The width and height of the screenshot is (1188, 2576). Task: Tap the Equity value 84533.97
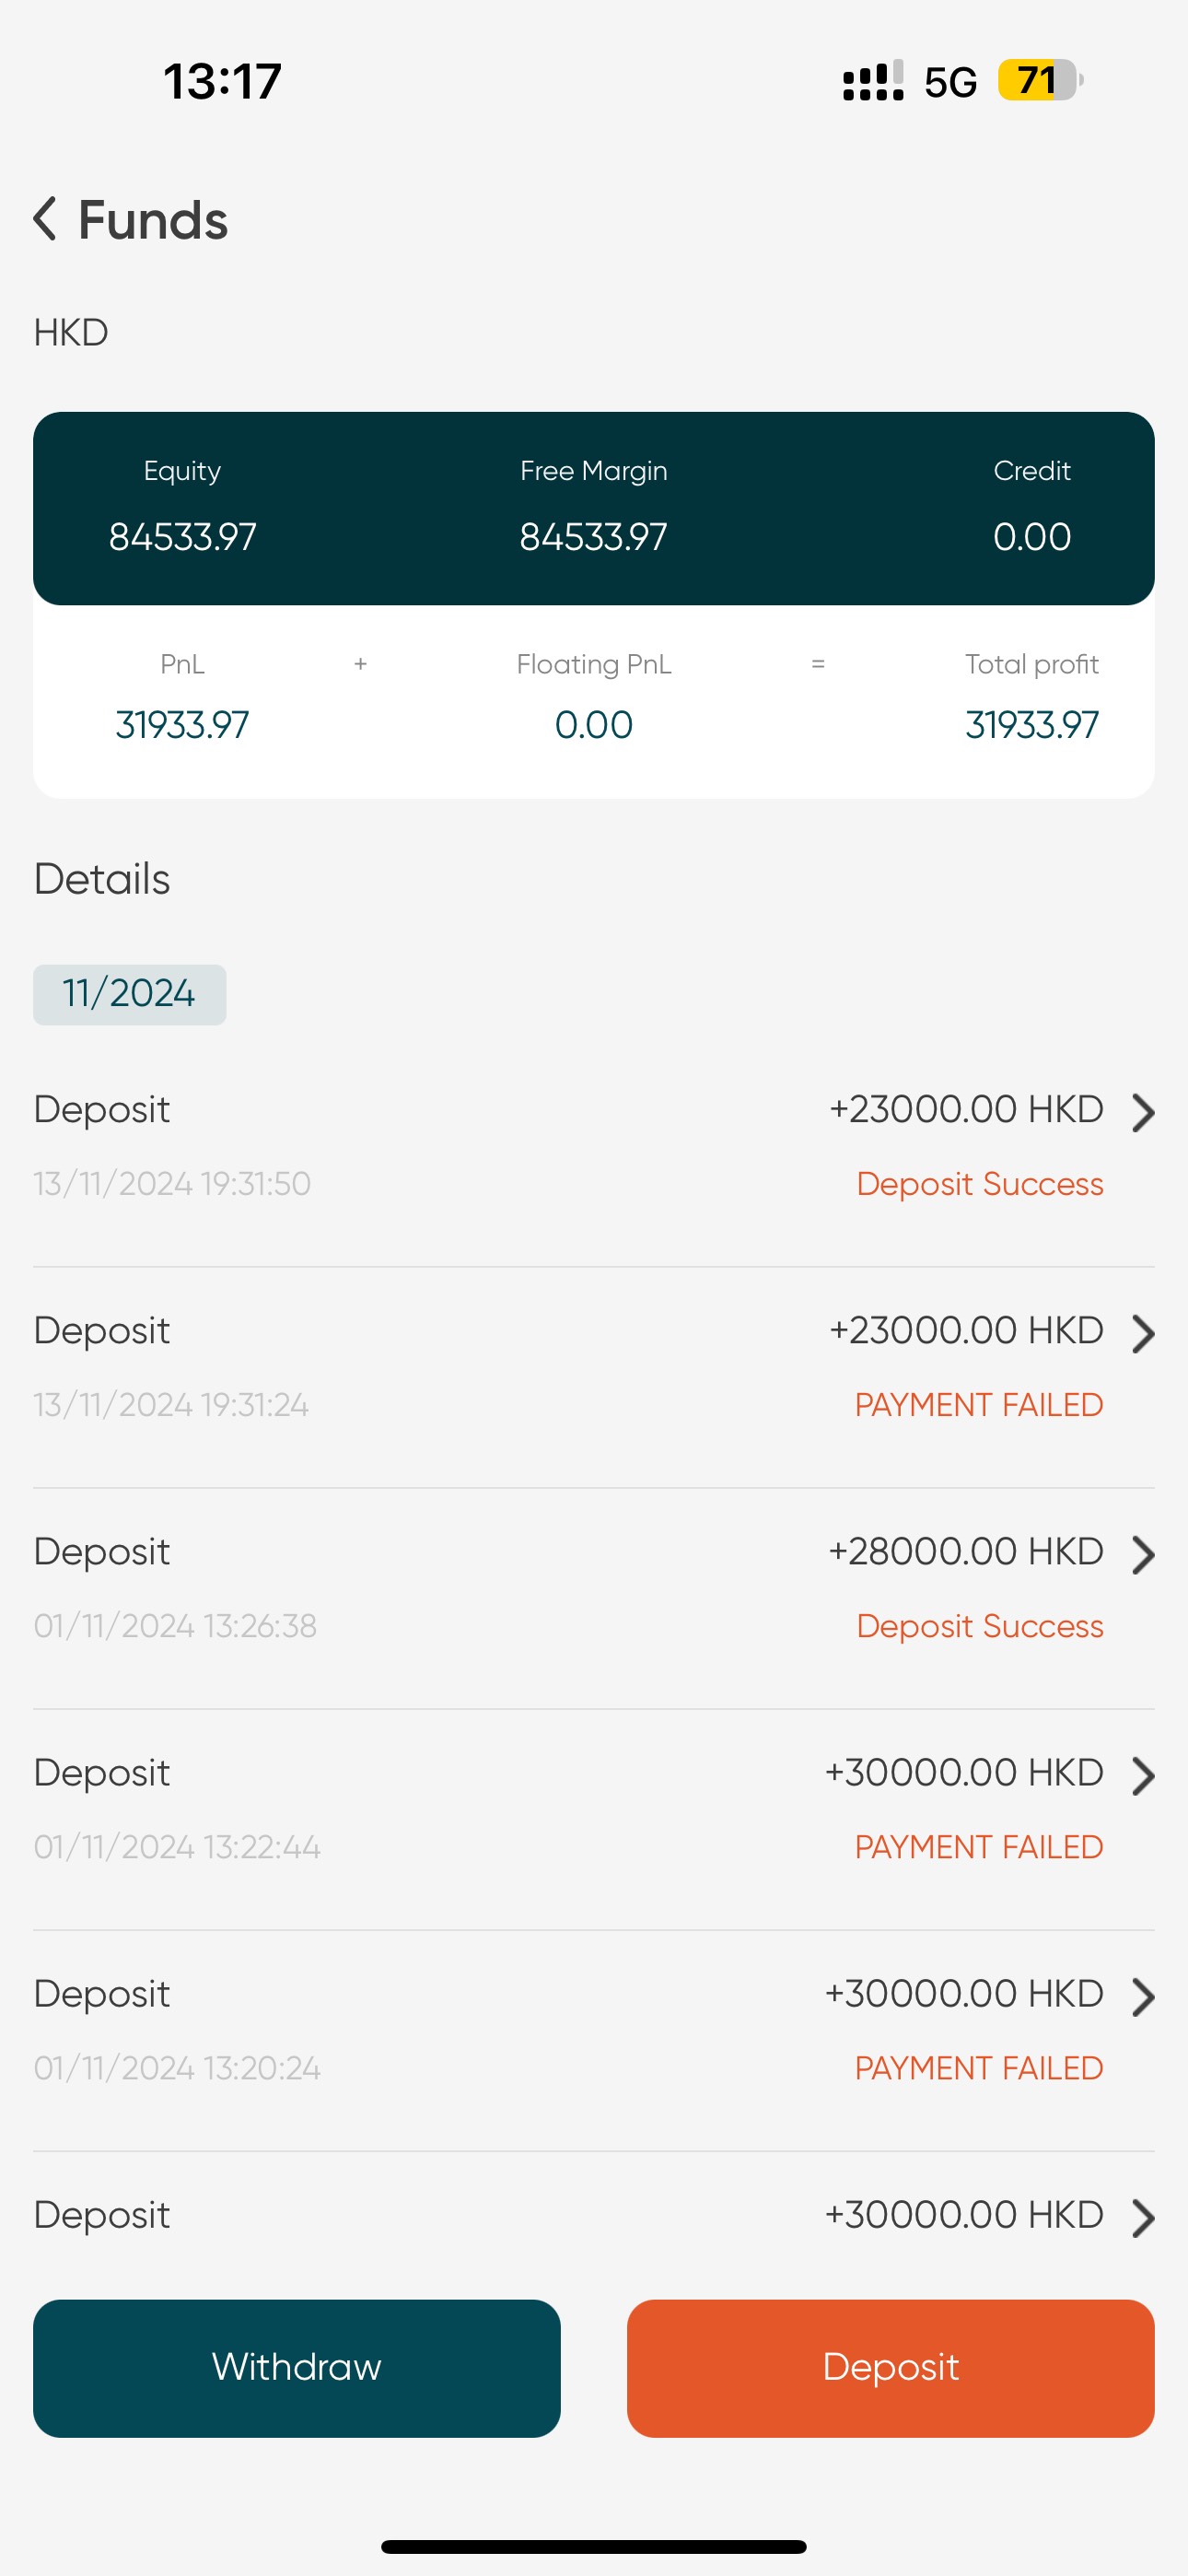pyautogui.click(x=182, y=537)
